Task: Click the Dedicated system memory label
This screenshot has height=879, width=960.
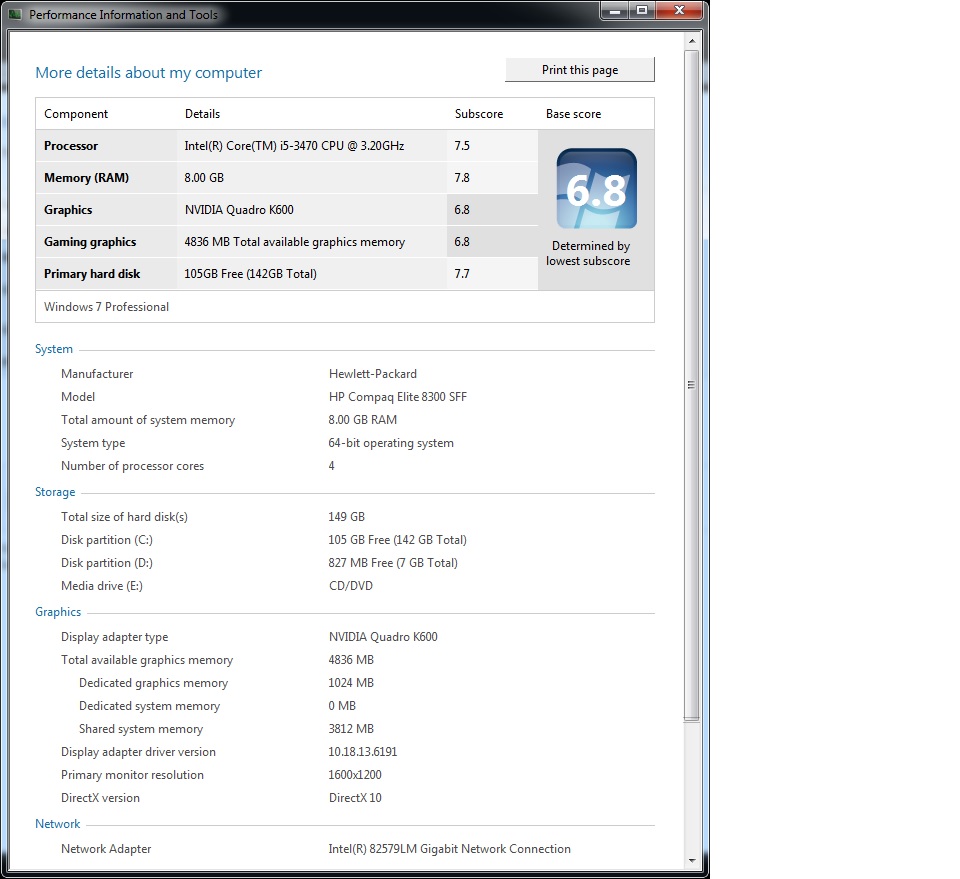Action: (149, 706)
